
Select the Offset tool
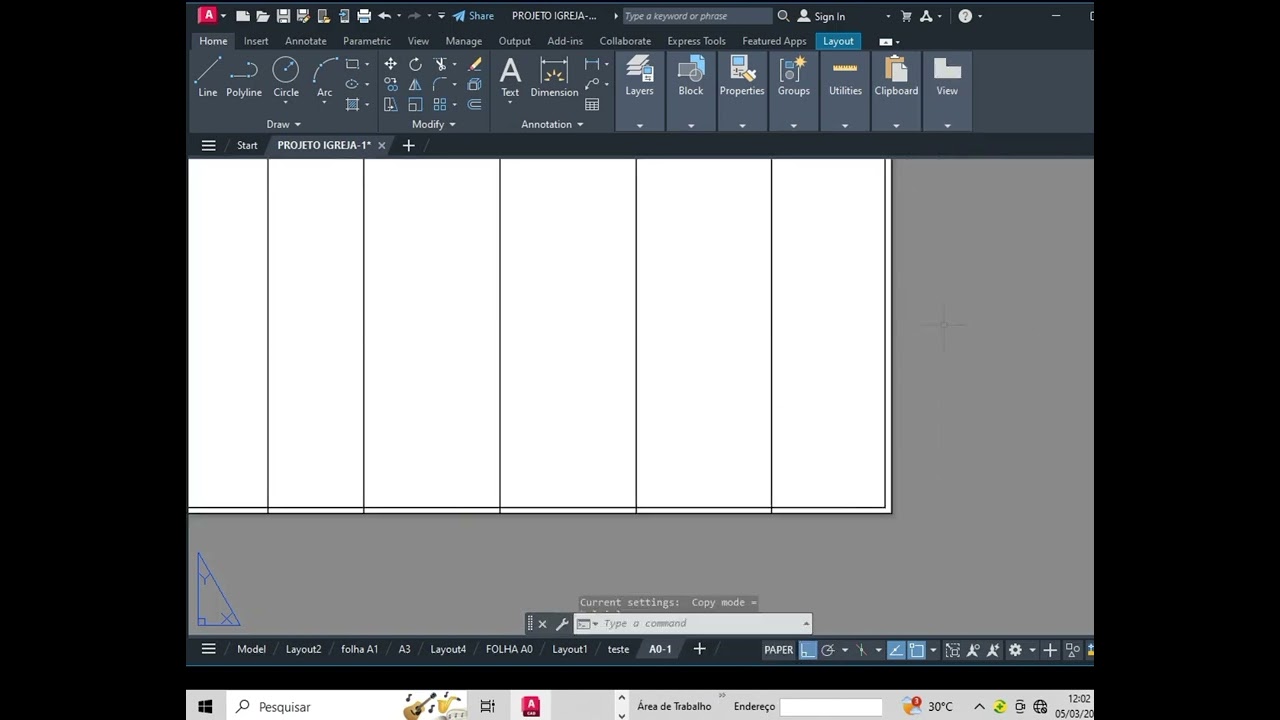tap(475, 104)
